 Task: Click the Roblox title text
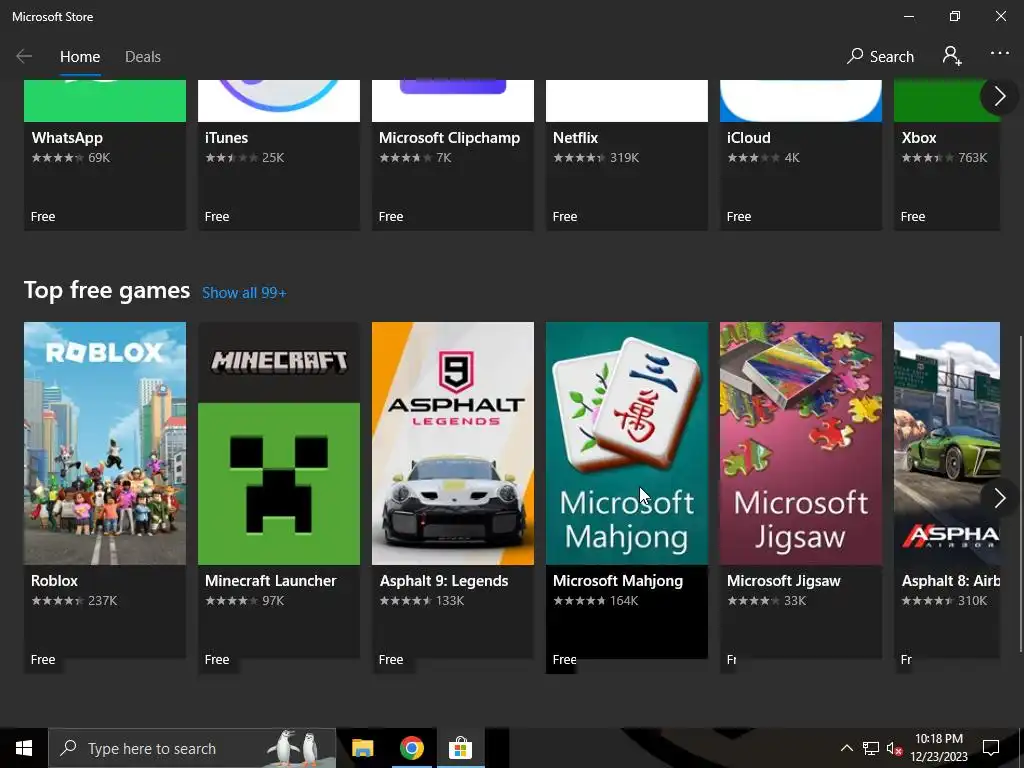point(54,581)
